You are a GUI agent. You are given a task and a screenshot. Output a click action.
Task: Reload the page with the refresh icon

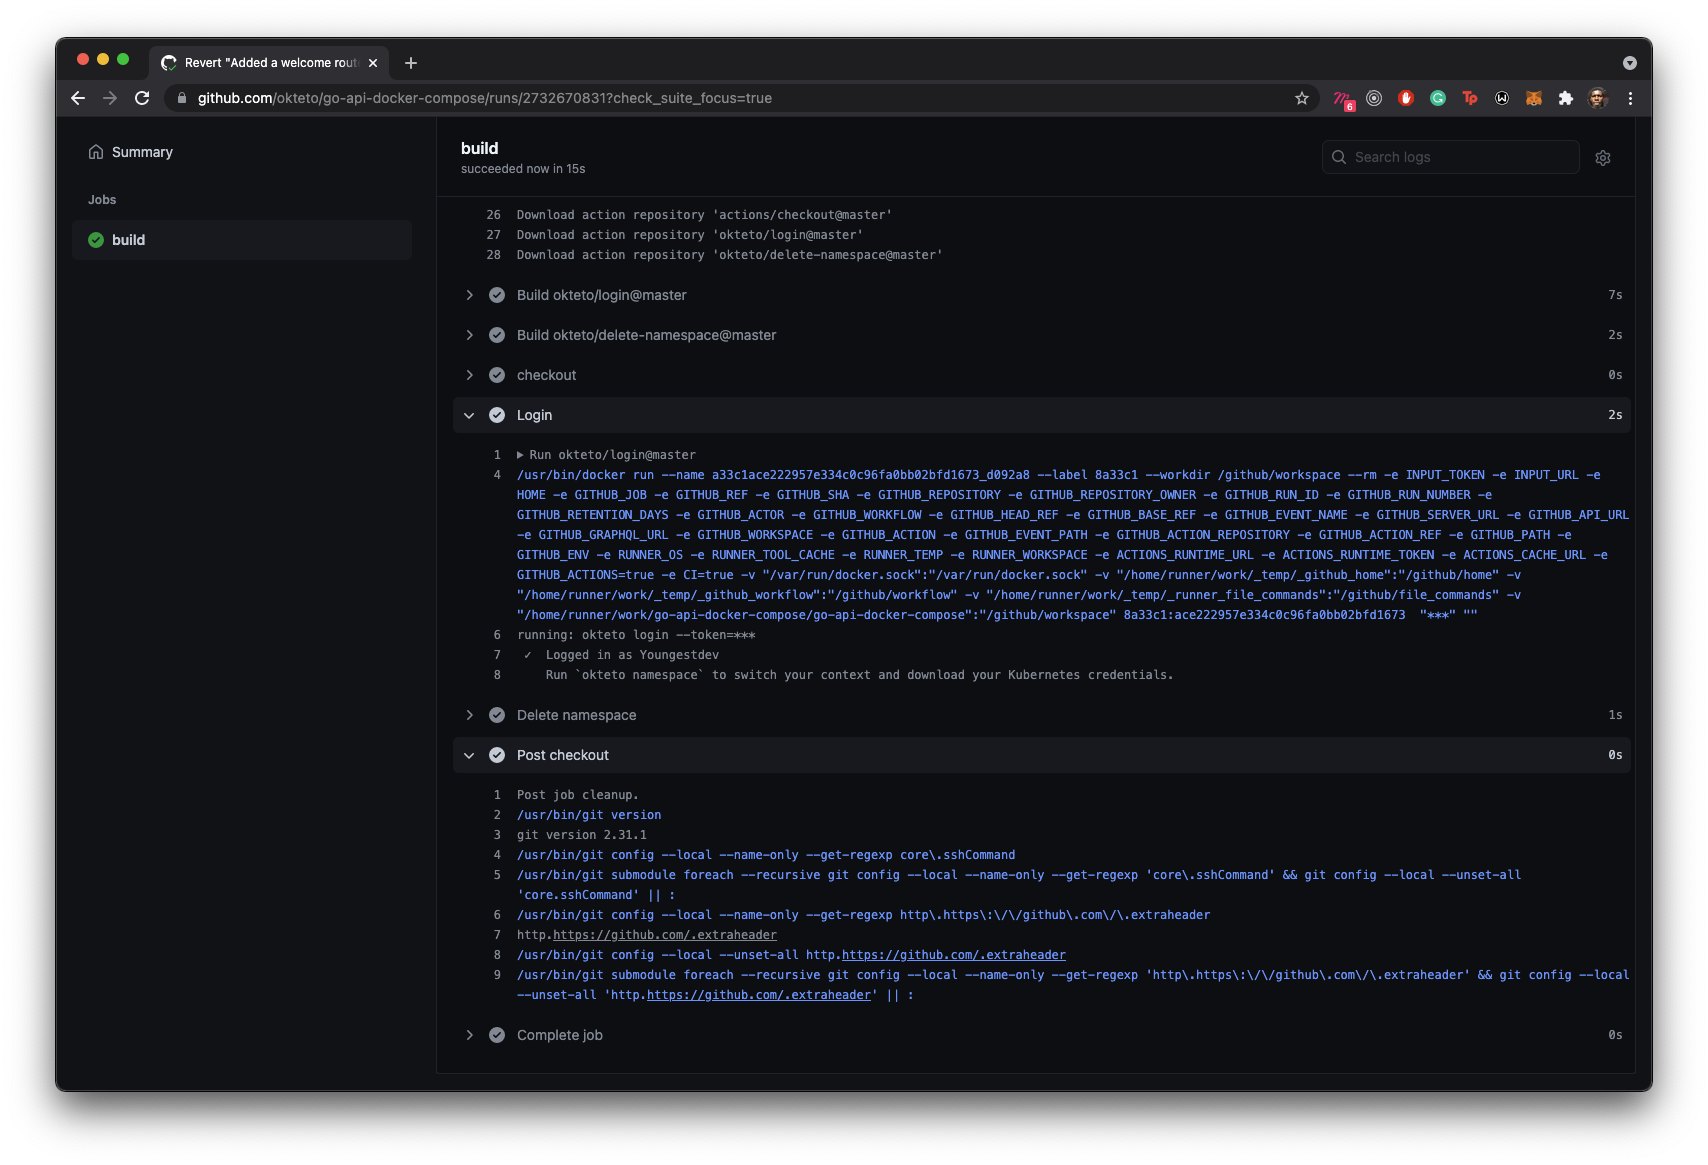tap(142, 98)
